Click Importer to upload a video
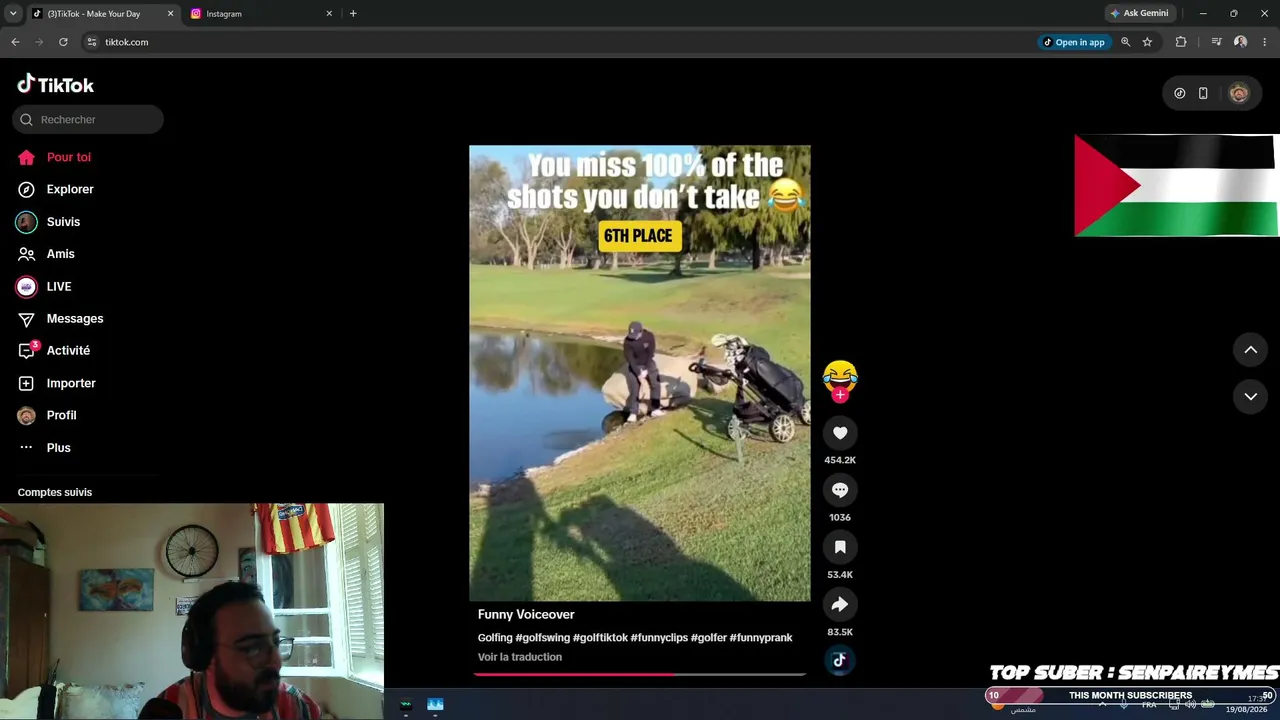Image resolution: width=1280 pixels, height=720 pixels. click(x=57, y=383)
